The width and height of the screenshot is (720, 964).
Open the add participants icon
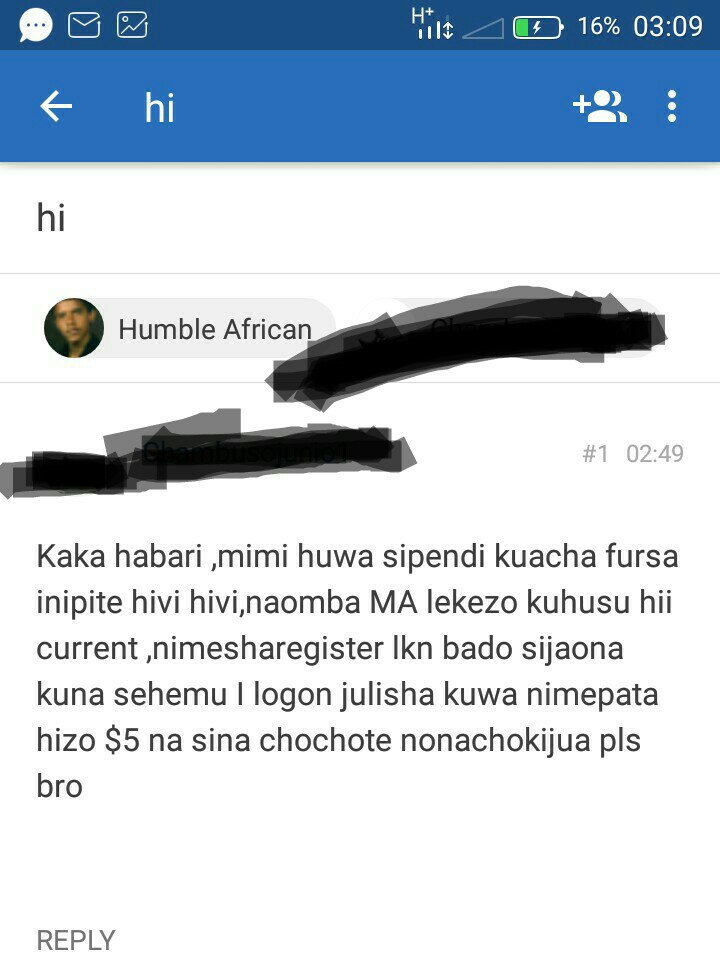coord(599,106)
